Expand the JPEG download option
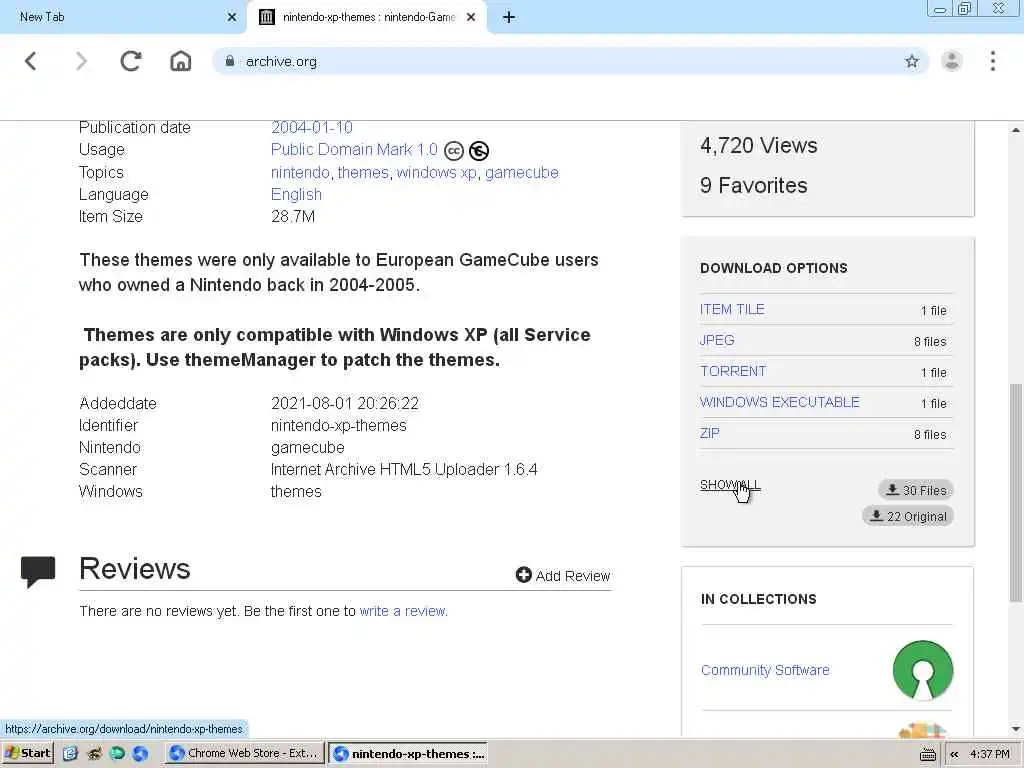This screenshot has width=1024, height=768. coord(717,340)
